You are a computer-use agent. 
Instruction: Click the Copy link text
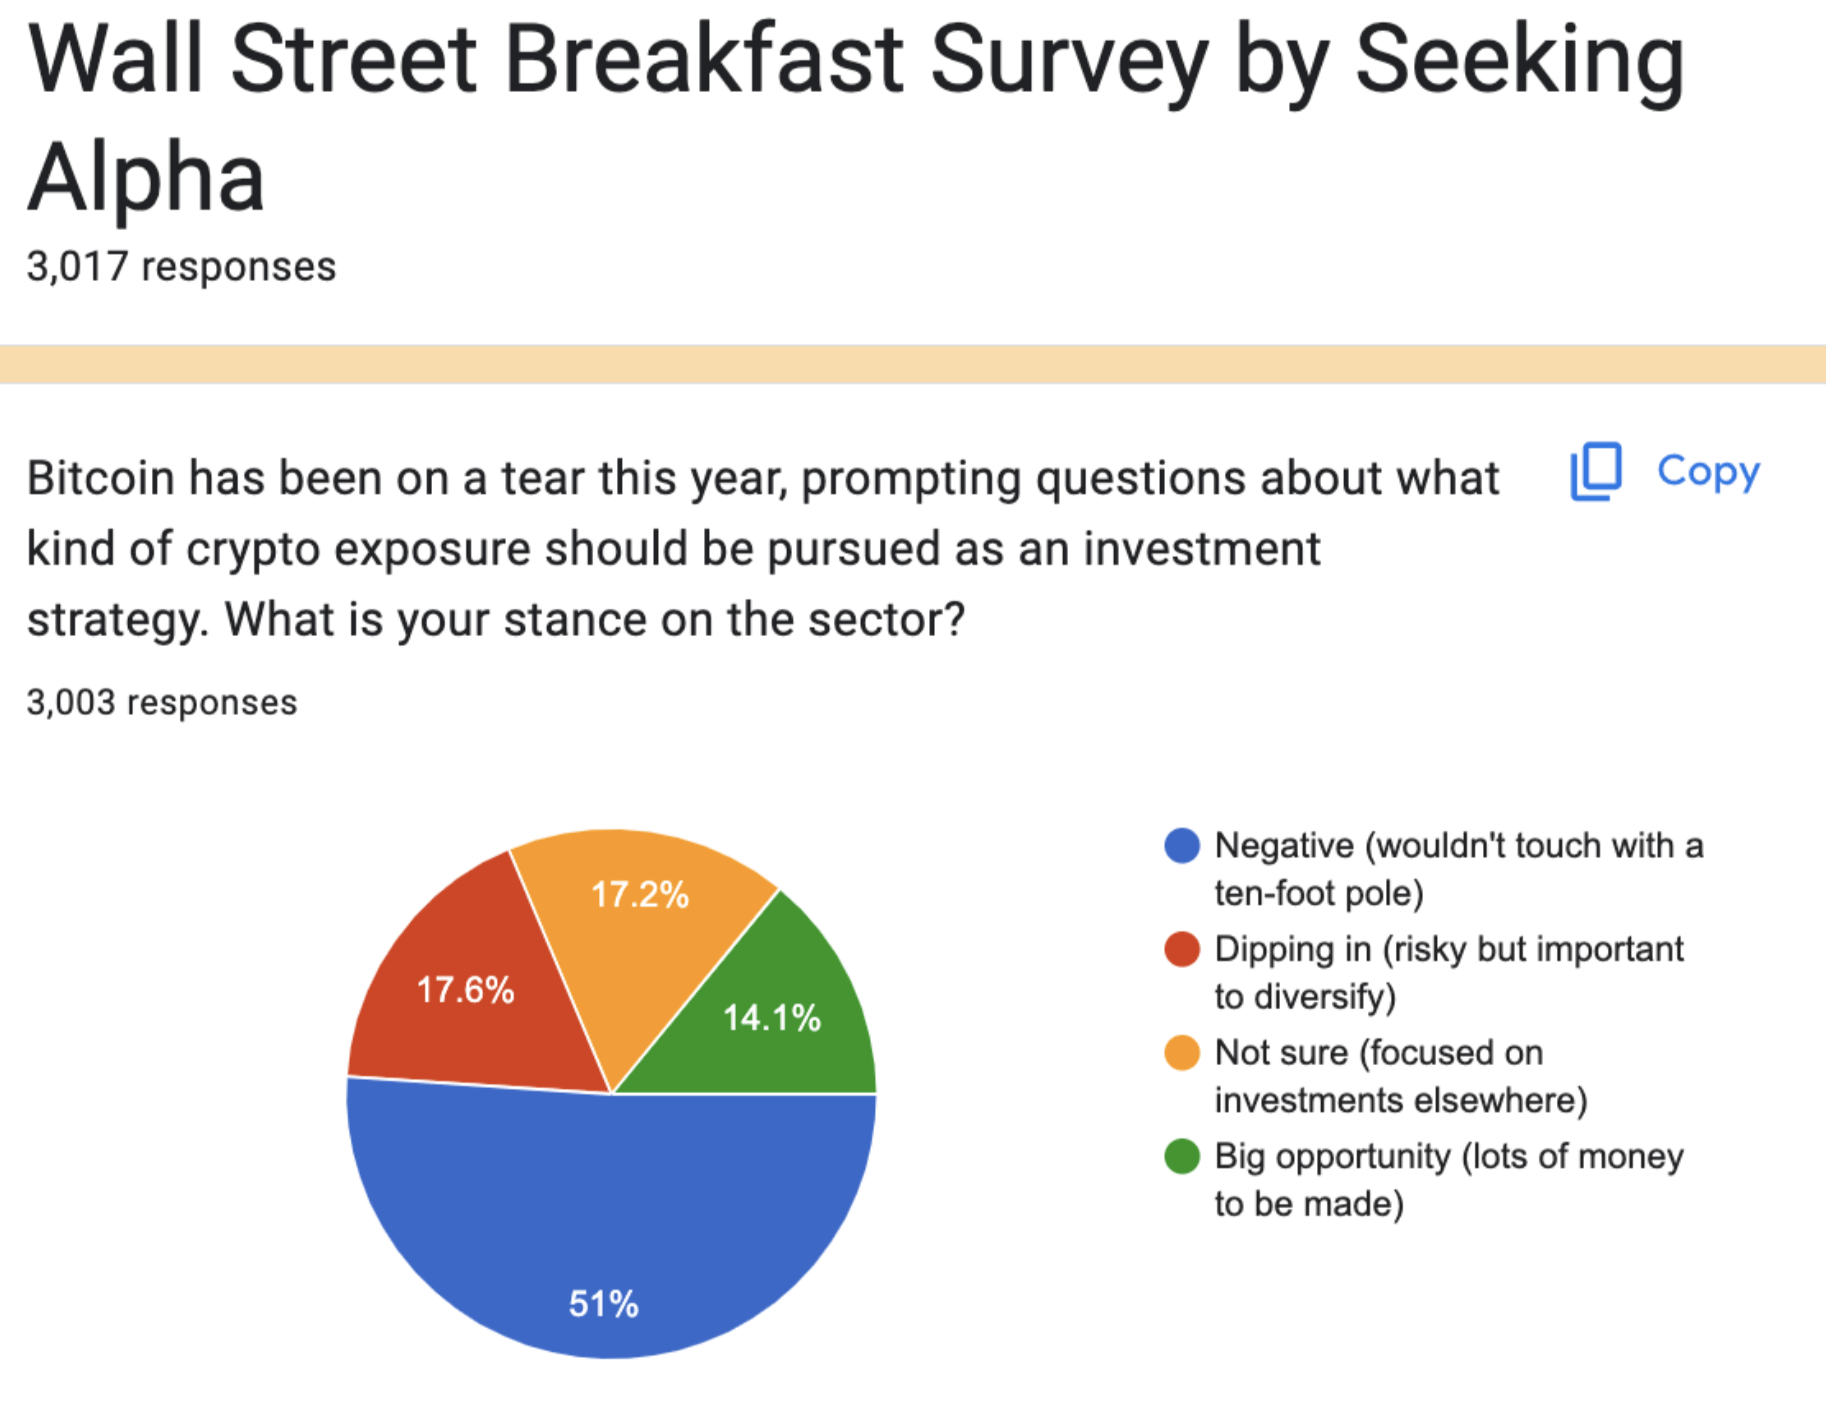[x=1708, y=471]
